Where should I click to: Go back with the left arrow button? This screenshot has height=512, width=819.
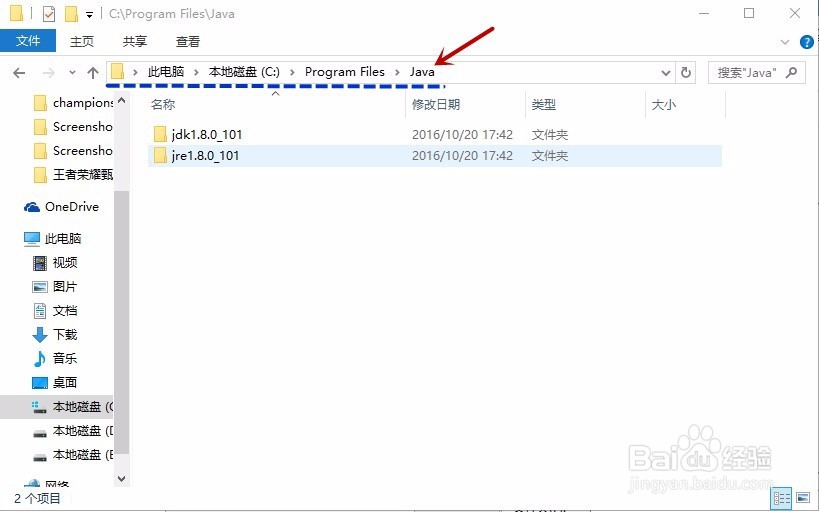coord(19,73)
